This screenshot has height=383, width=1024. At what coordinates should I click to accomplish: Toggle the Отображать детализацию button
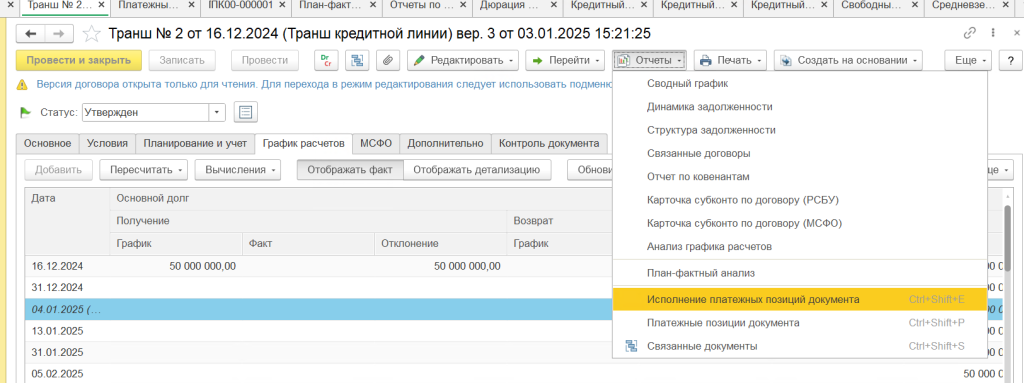pyautogui.click(x=477, y=170)
